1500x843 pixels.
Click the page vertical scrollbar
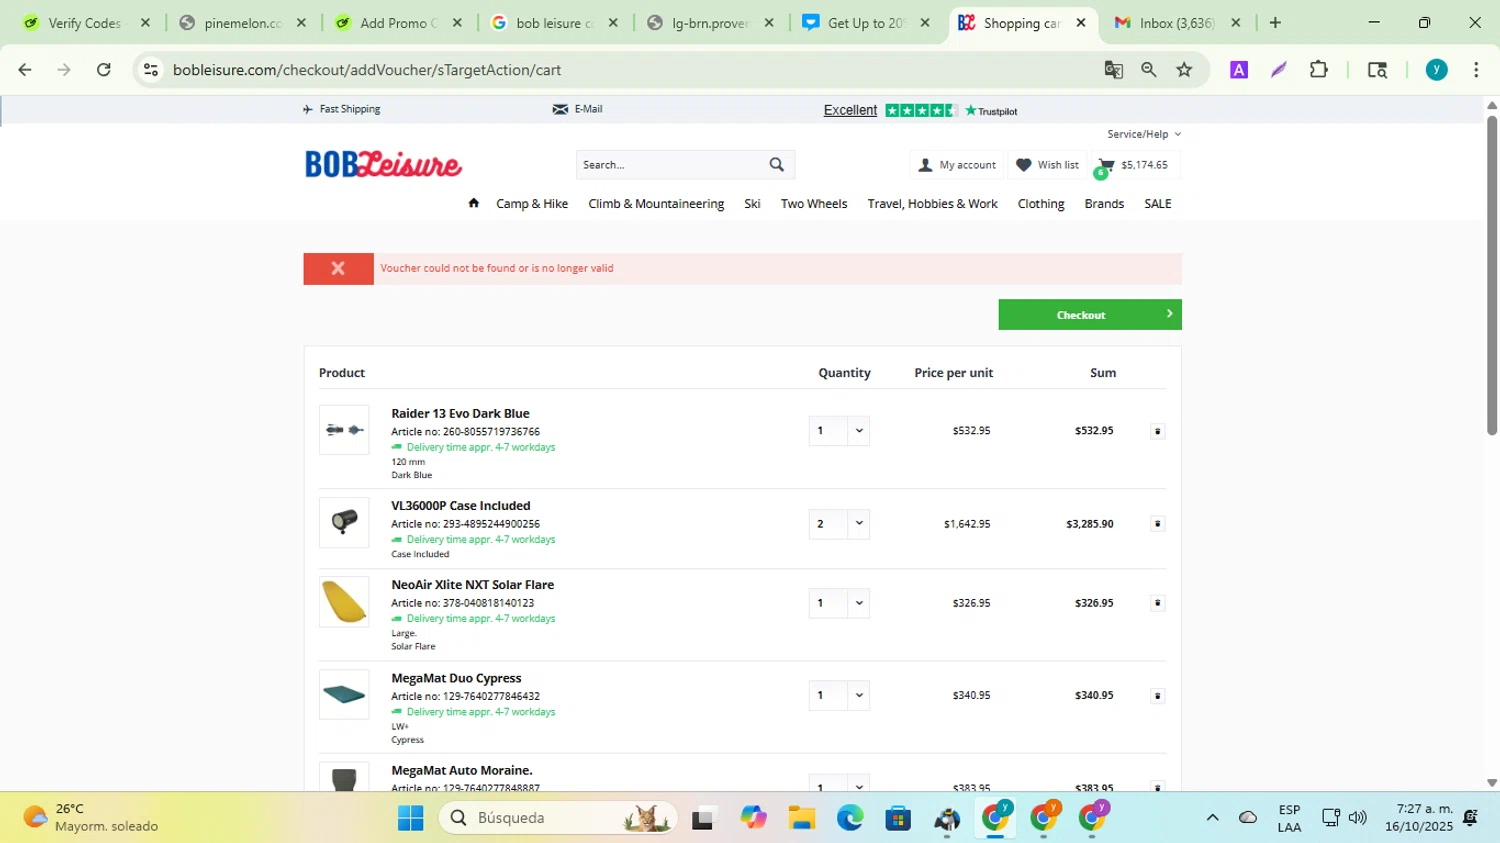pyautogui.click(x=1492, y=276)
